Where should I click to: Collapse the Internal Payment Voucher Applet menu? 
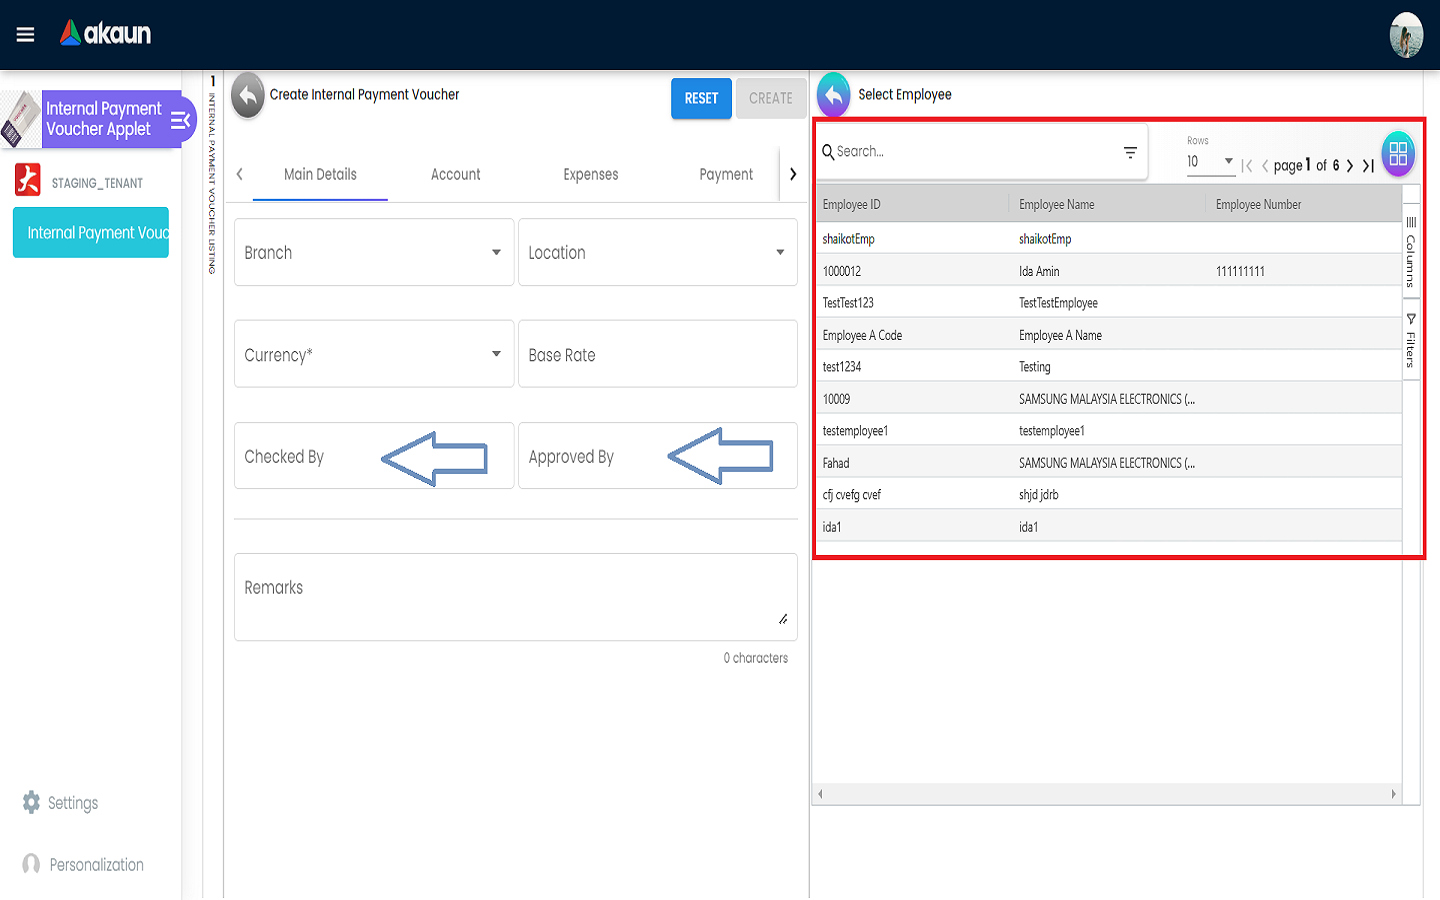click(x=180, y=121)
